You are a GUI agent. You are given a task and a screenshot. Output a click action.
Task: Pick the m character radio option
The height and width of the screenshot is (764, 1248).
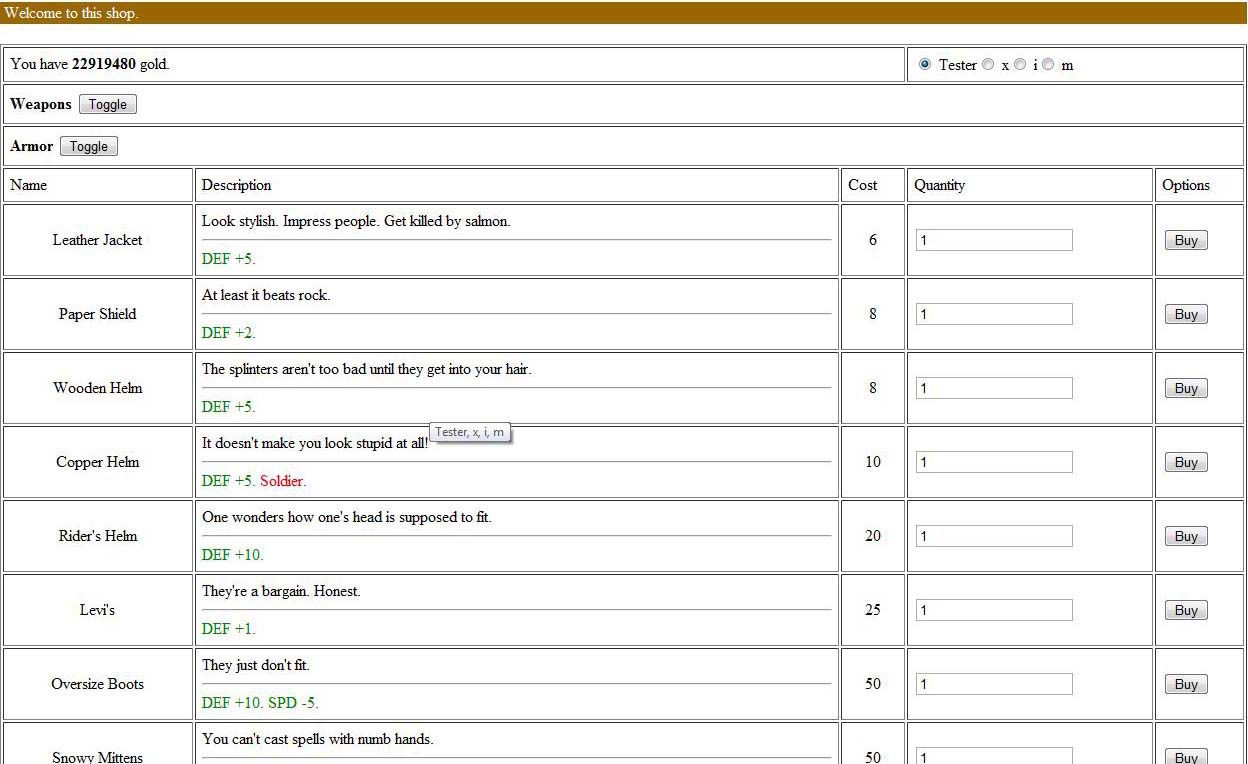point(1047,65)
